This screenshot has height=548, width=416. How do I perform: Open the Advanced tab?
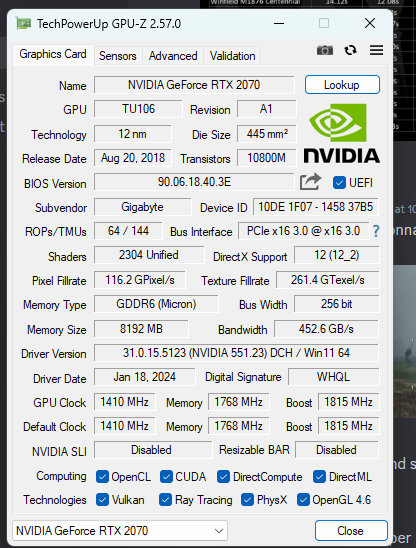coord(173,56)
